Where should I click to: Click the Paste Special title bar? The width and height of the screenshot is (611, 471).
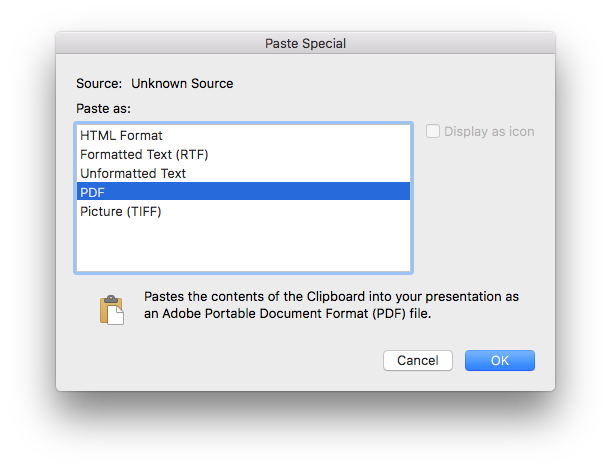coord(305,43)
